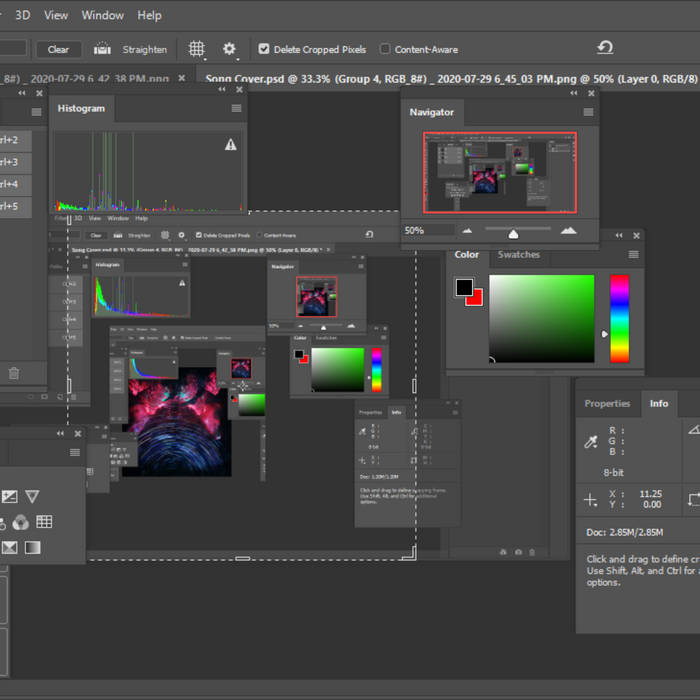Open the Window menu

click(102, 15)
